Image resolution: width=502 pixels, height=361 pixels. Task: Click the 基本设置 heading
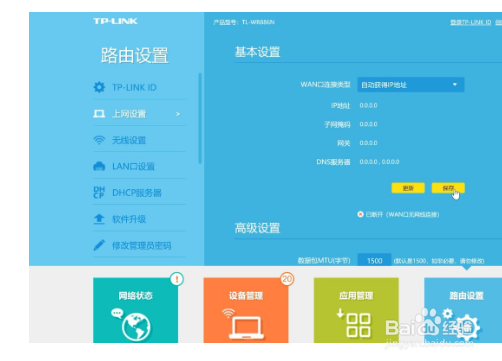(257, 52)
